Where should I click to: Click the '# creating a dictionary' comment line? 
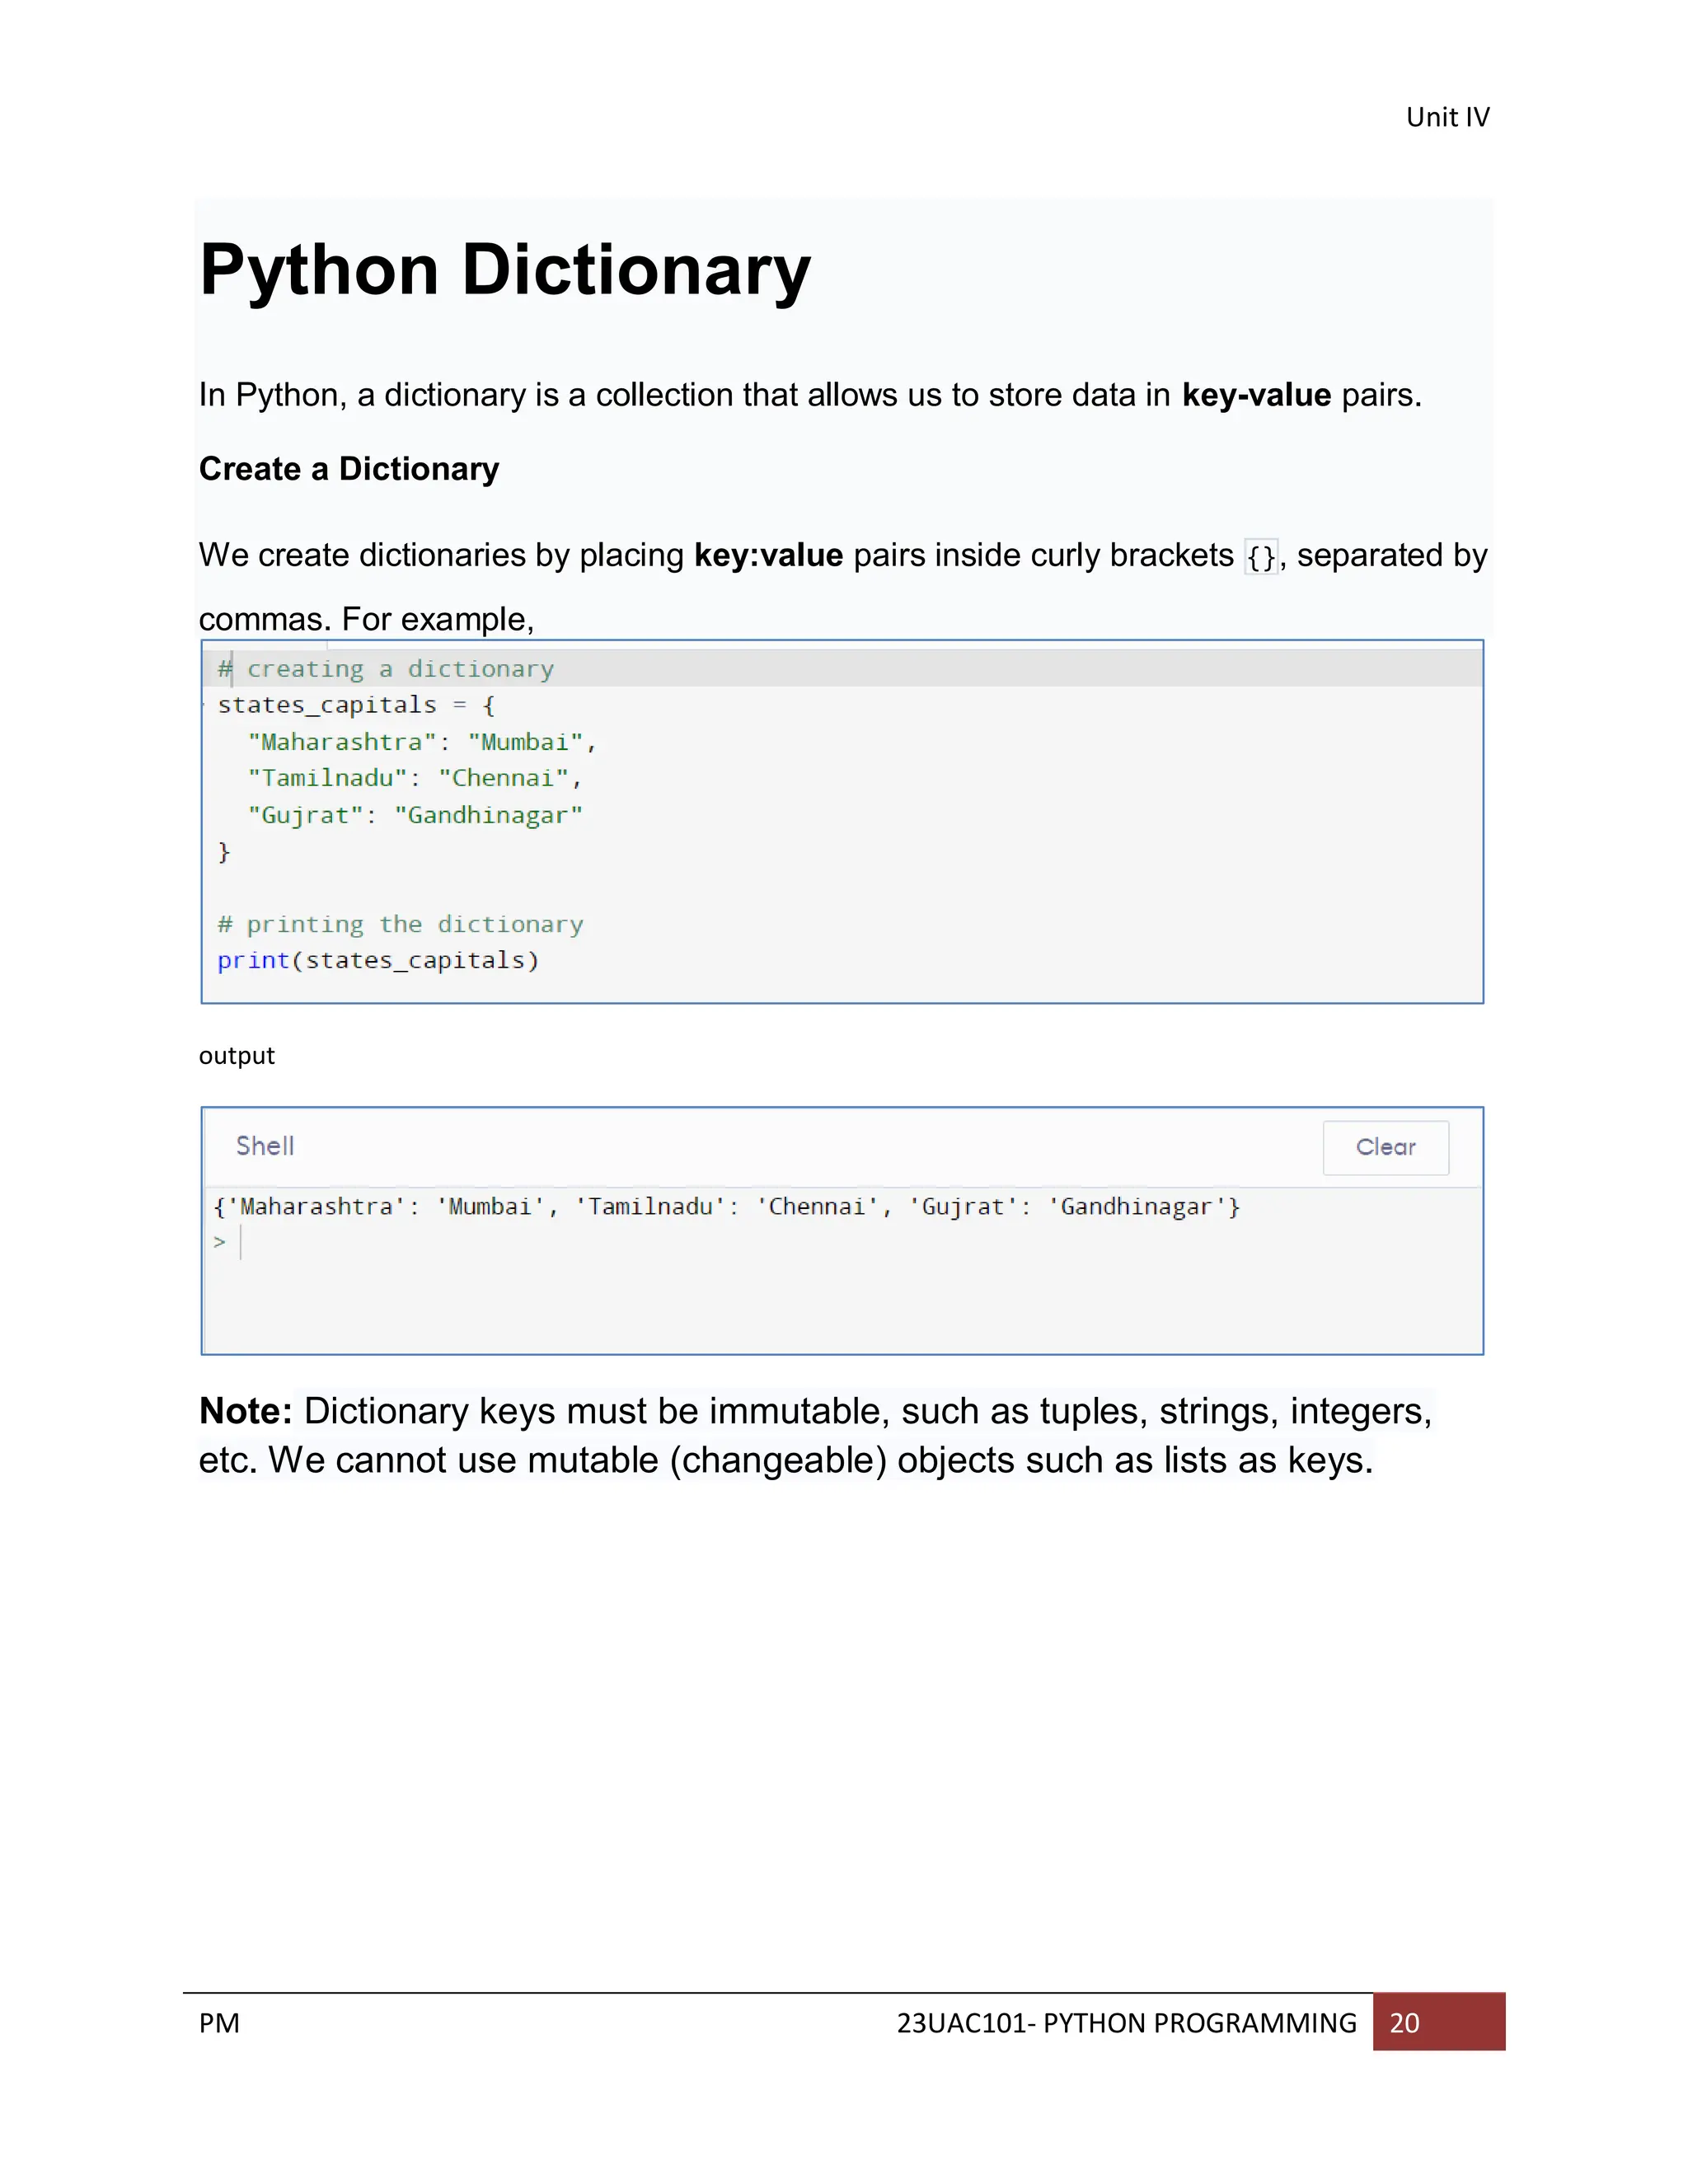coord(386,669)
